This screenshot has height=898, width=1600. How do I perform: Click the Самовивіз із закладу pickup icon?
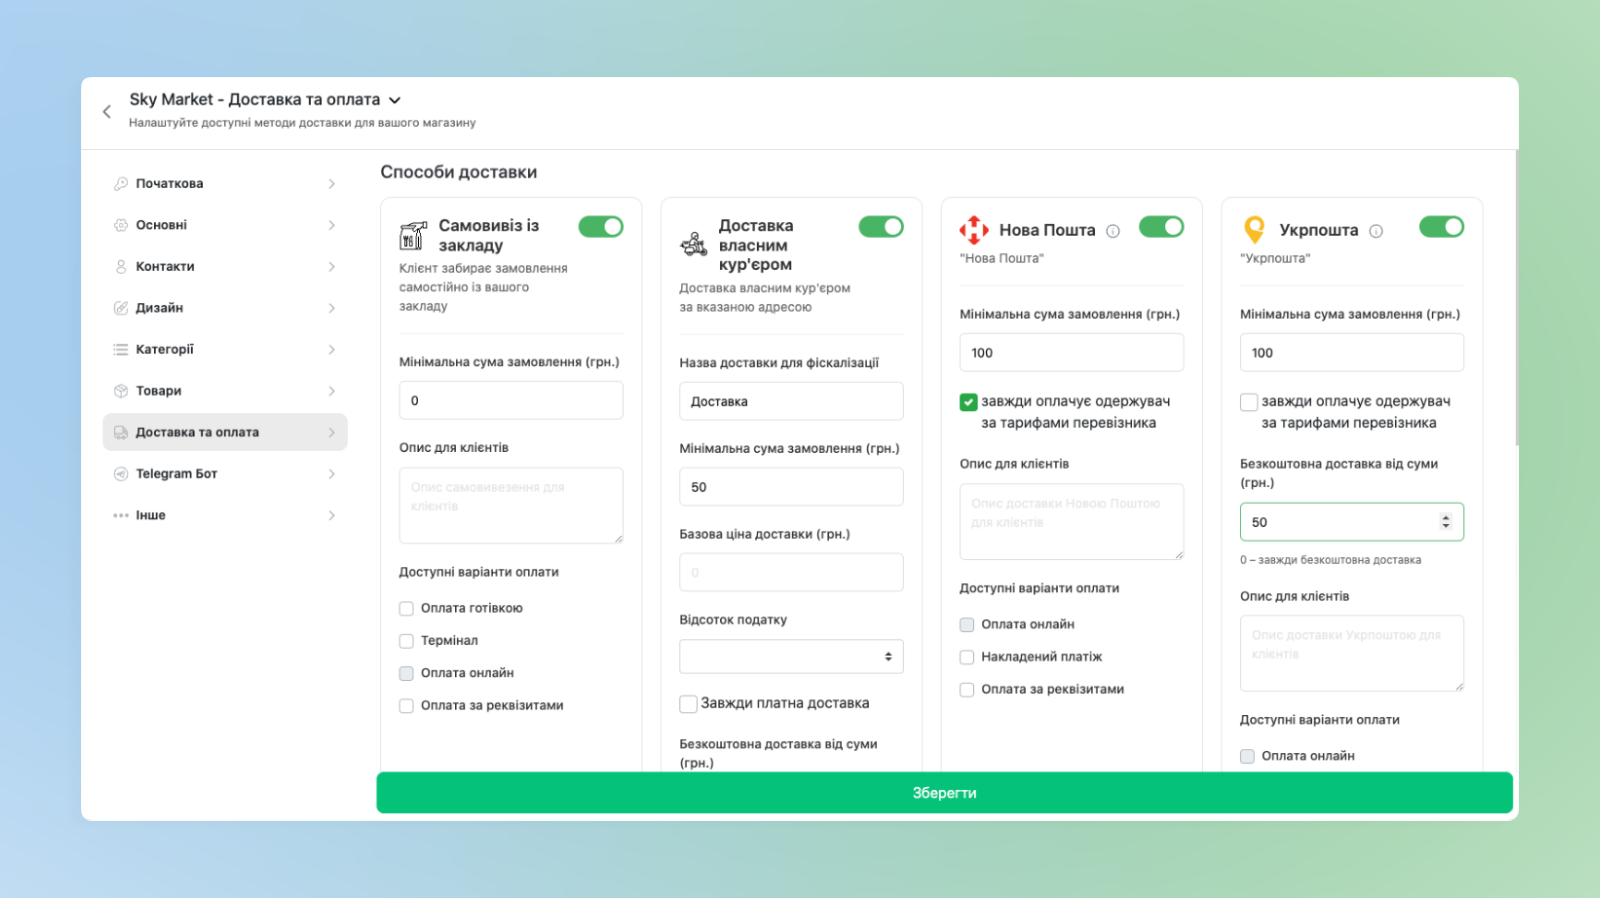(413, 236)
